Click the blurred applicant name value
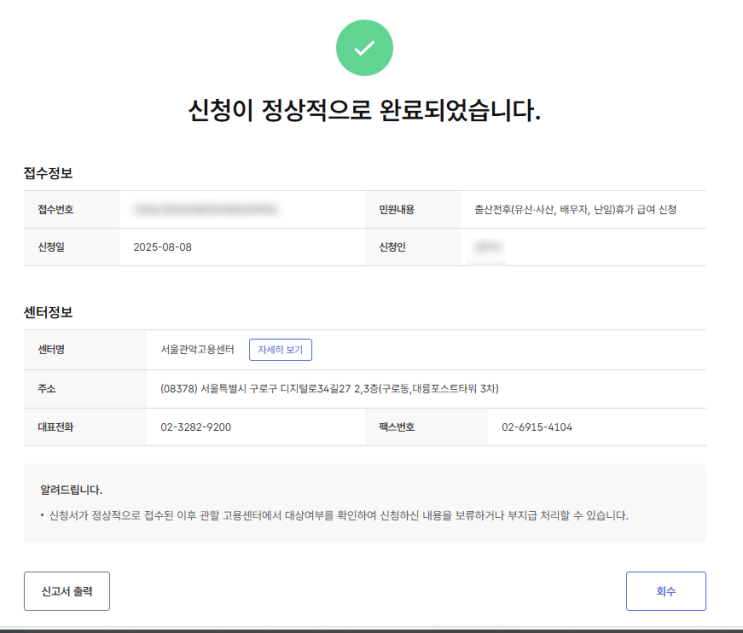 (x=487, y=247)
